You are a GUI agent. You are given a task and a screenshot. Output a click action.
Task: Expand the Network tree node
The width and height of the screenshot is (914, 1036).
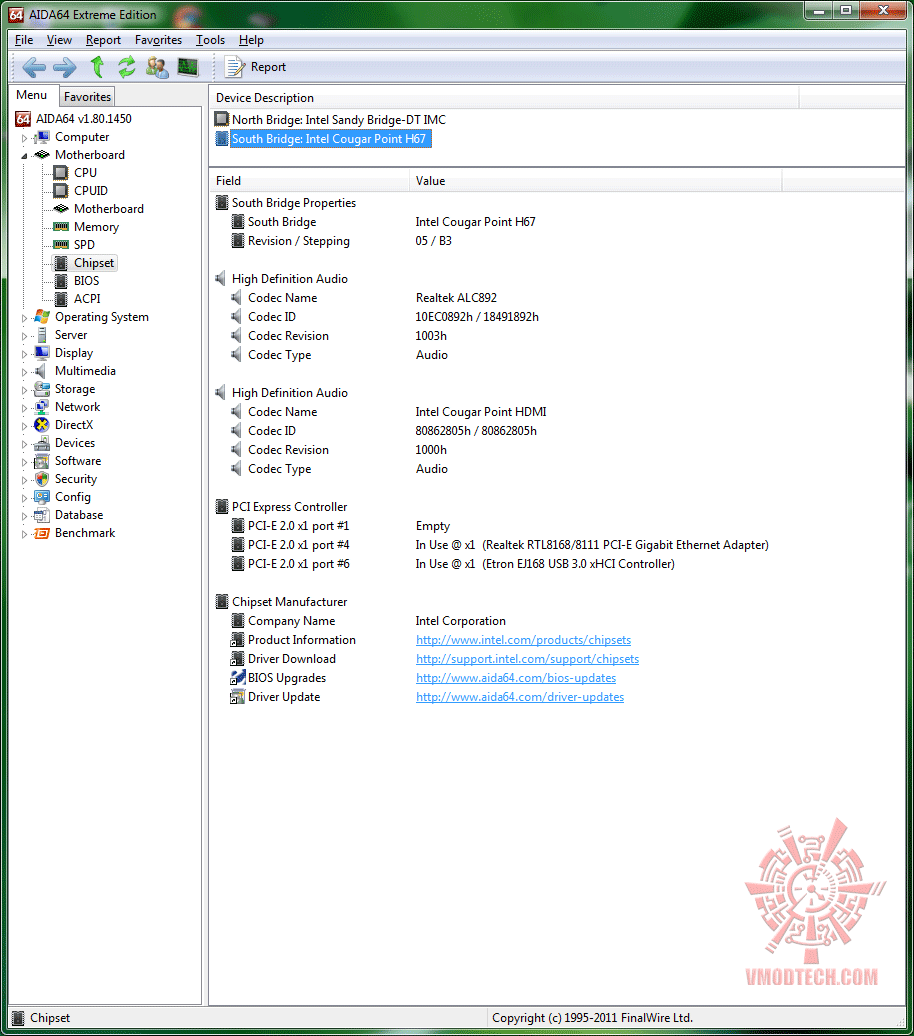tap(24, 408)
